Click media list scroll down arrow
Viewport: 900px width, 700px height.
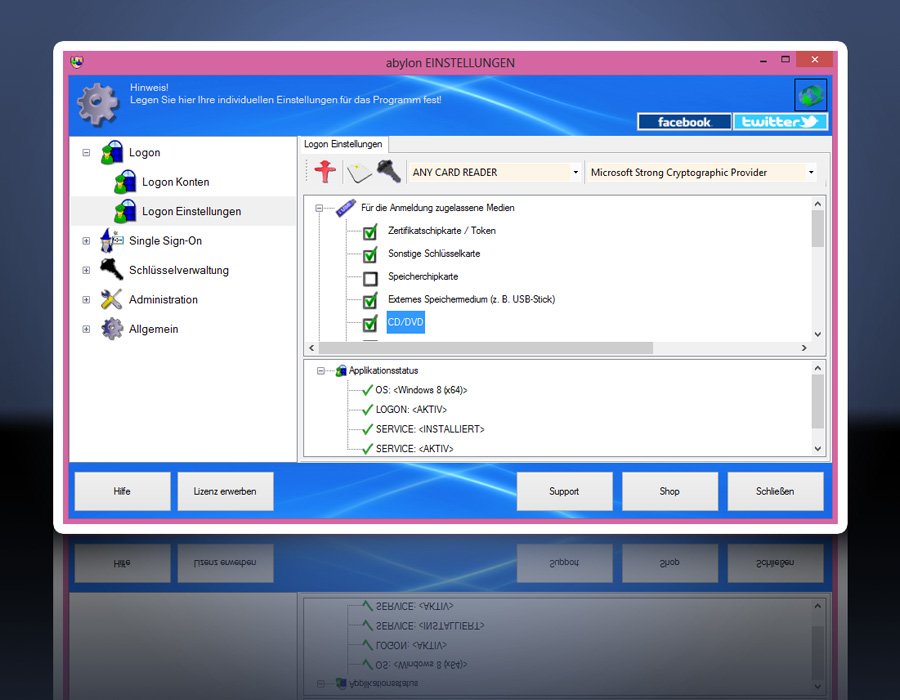(817, 334)
